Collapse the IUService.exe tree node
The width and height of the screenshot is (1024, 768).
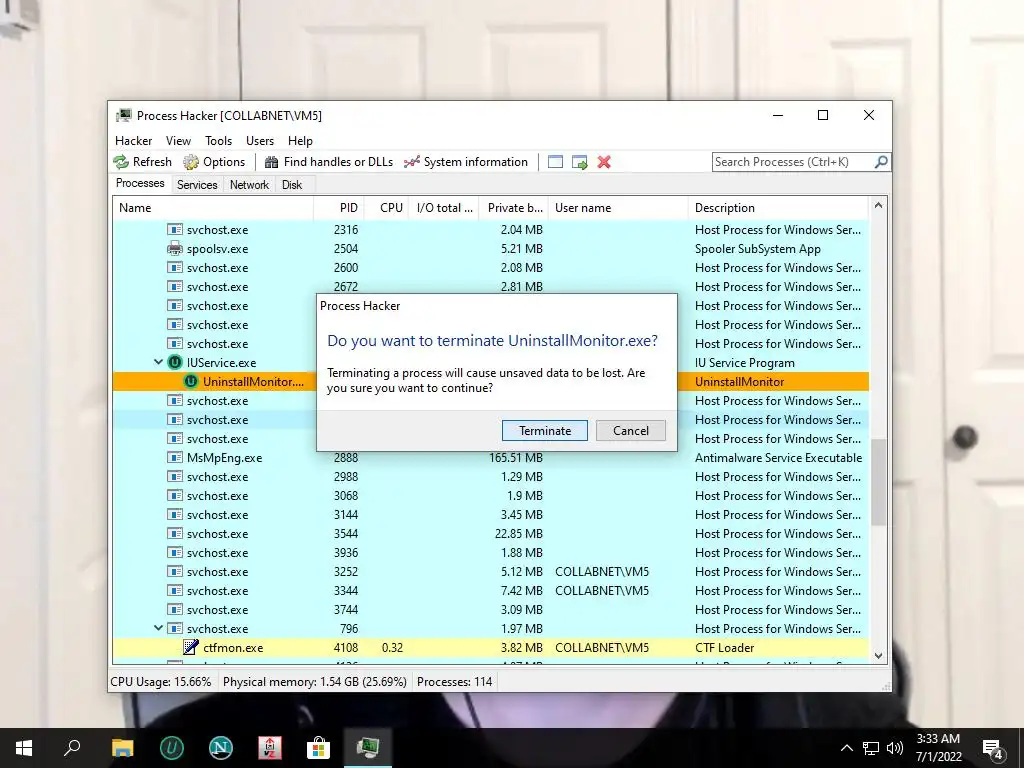click(158, 362)
